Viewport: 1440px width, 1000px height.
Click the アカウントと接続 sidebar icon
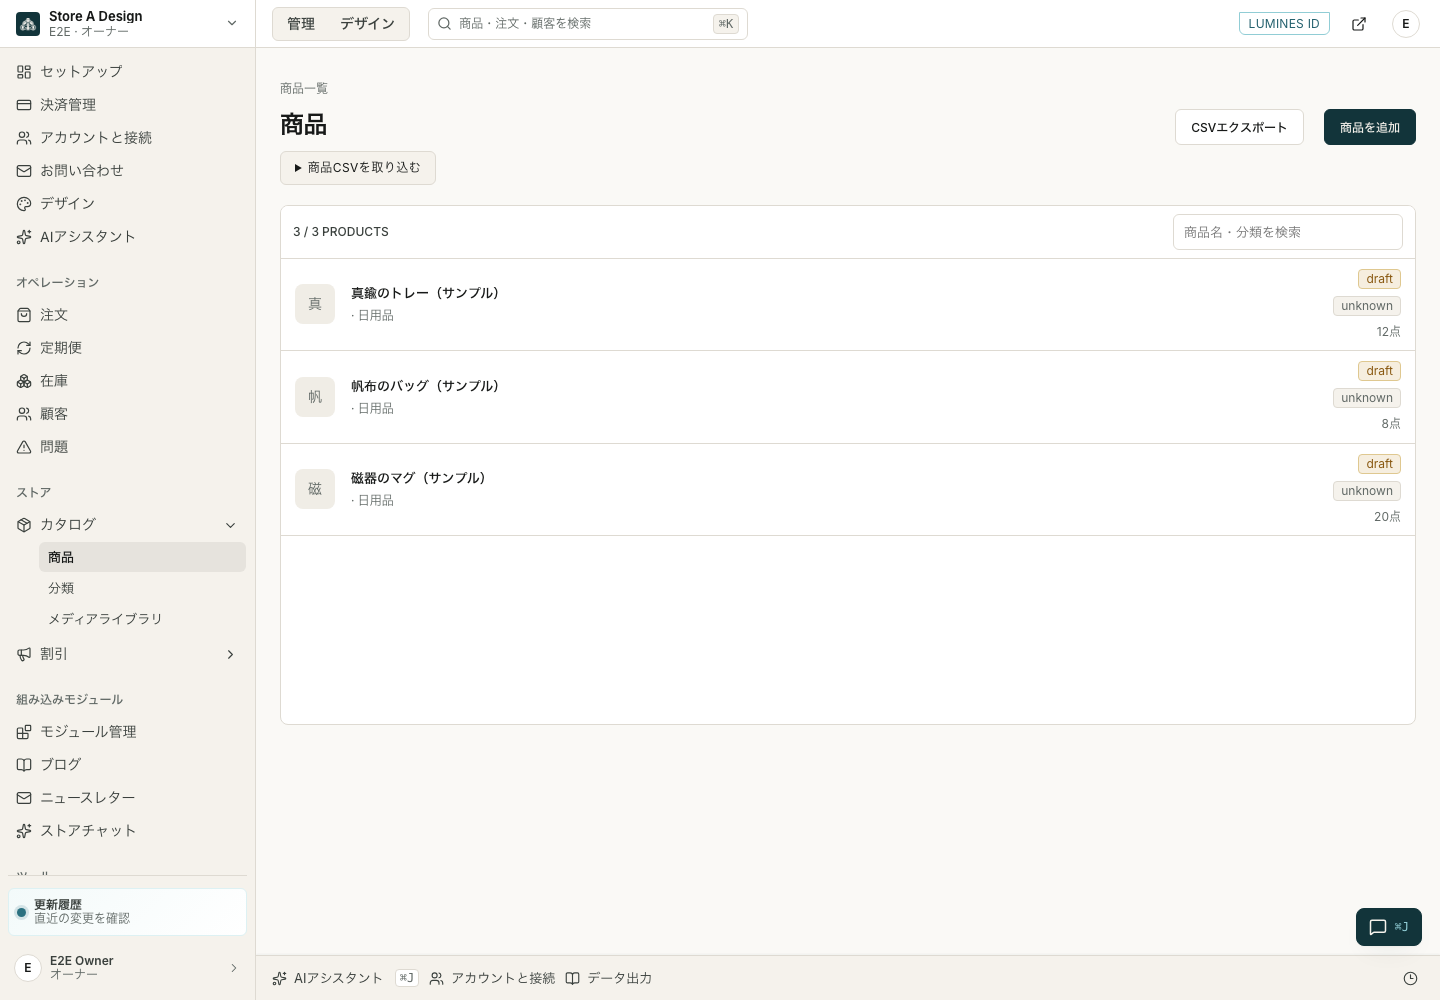coord(24,138)
